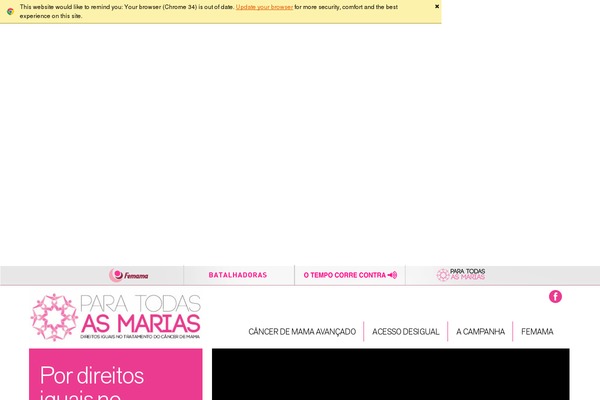Image resolution: width=600 pixels, height=400 pixels.
Task: Open the Femama logo link in top strip
Action: tap(129, 275)
